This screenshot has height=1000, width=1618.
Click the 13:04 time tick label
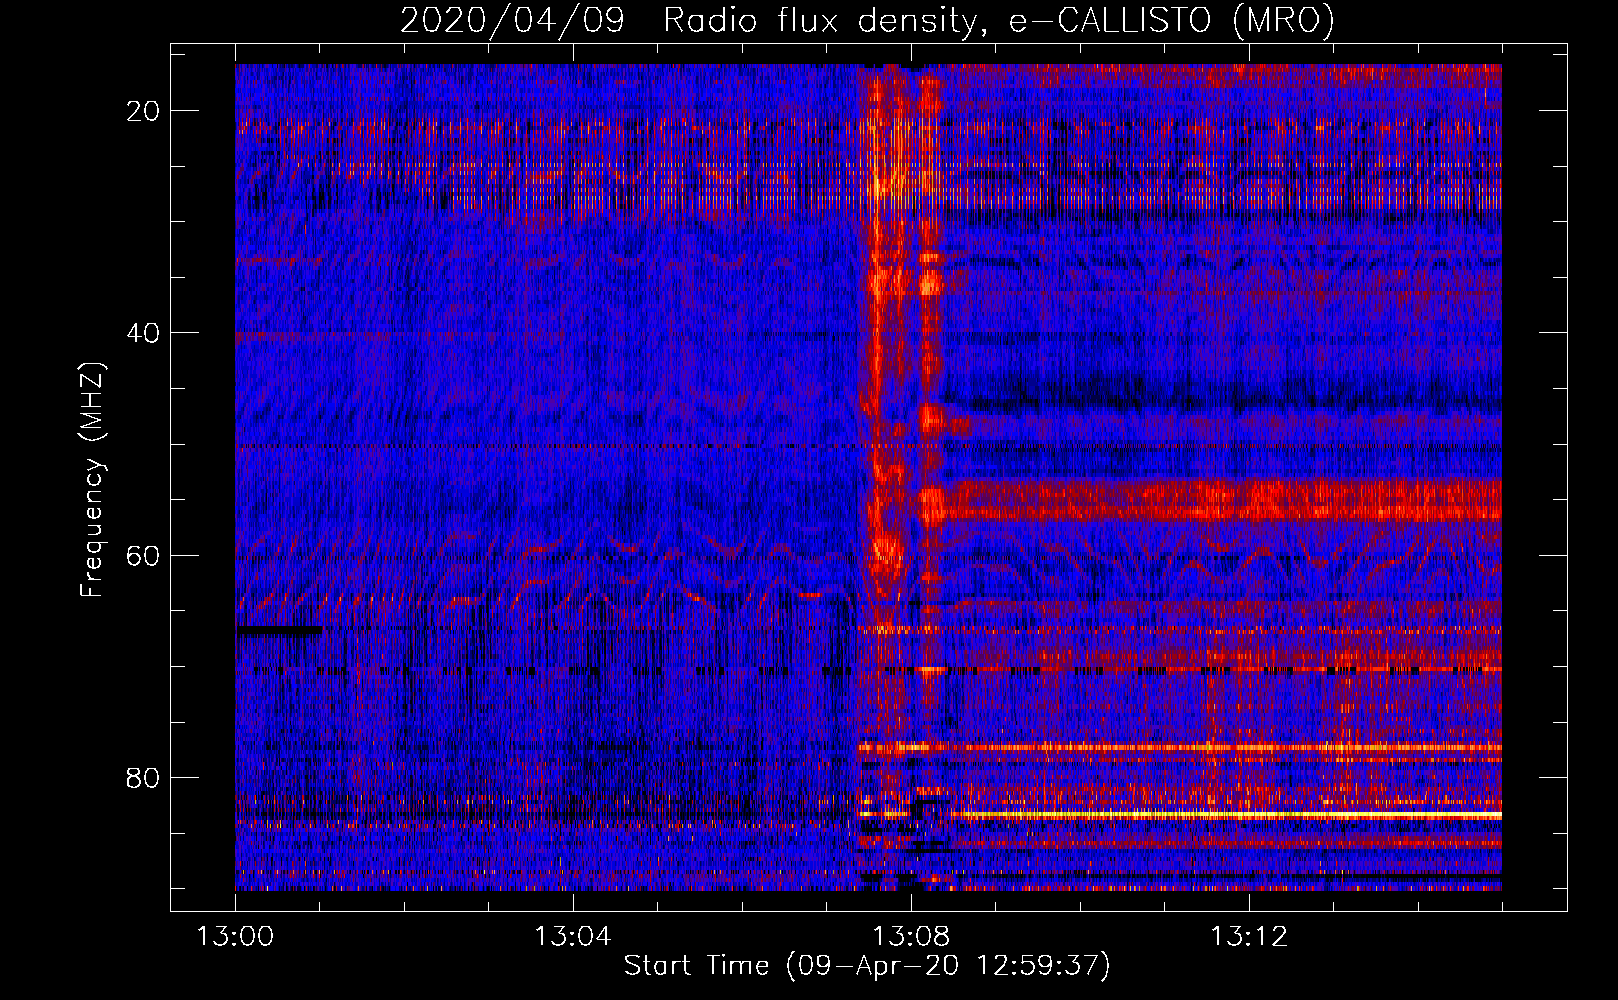tap(572, 937)
